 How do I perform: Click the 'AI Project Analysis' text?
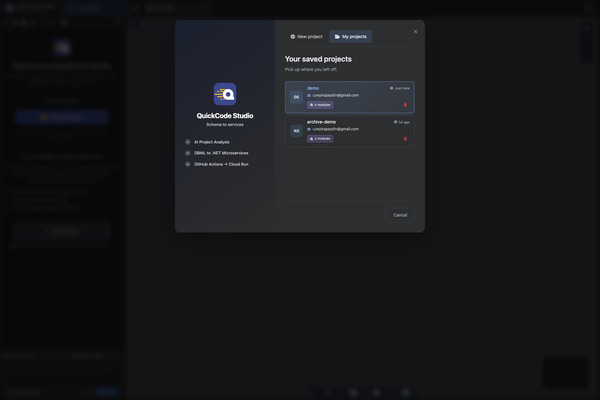[212, 142]
